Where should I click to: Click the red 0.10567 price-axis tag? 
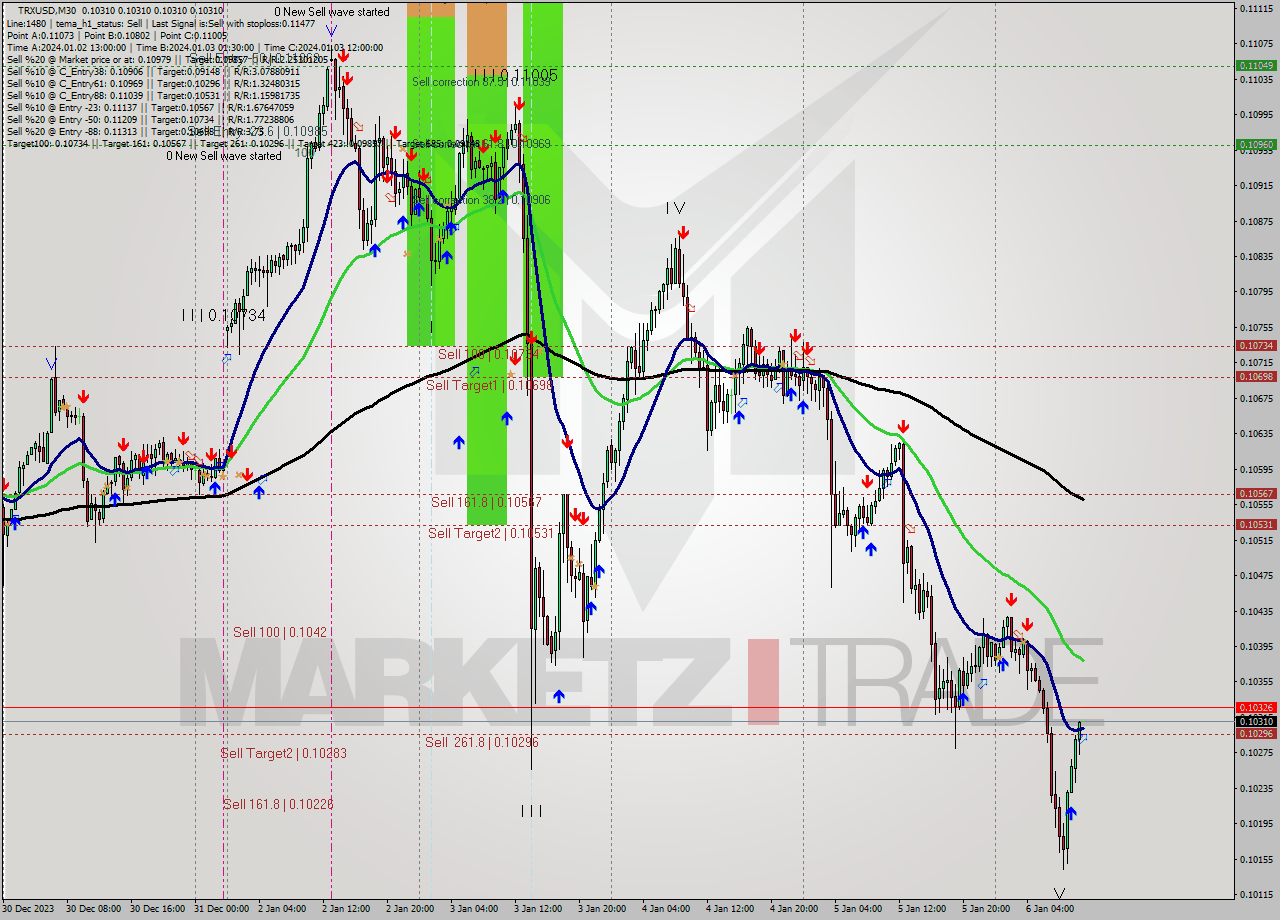tap(1256, 493)
